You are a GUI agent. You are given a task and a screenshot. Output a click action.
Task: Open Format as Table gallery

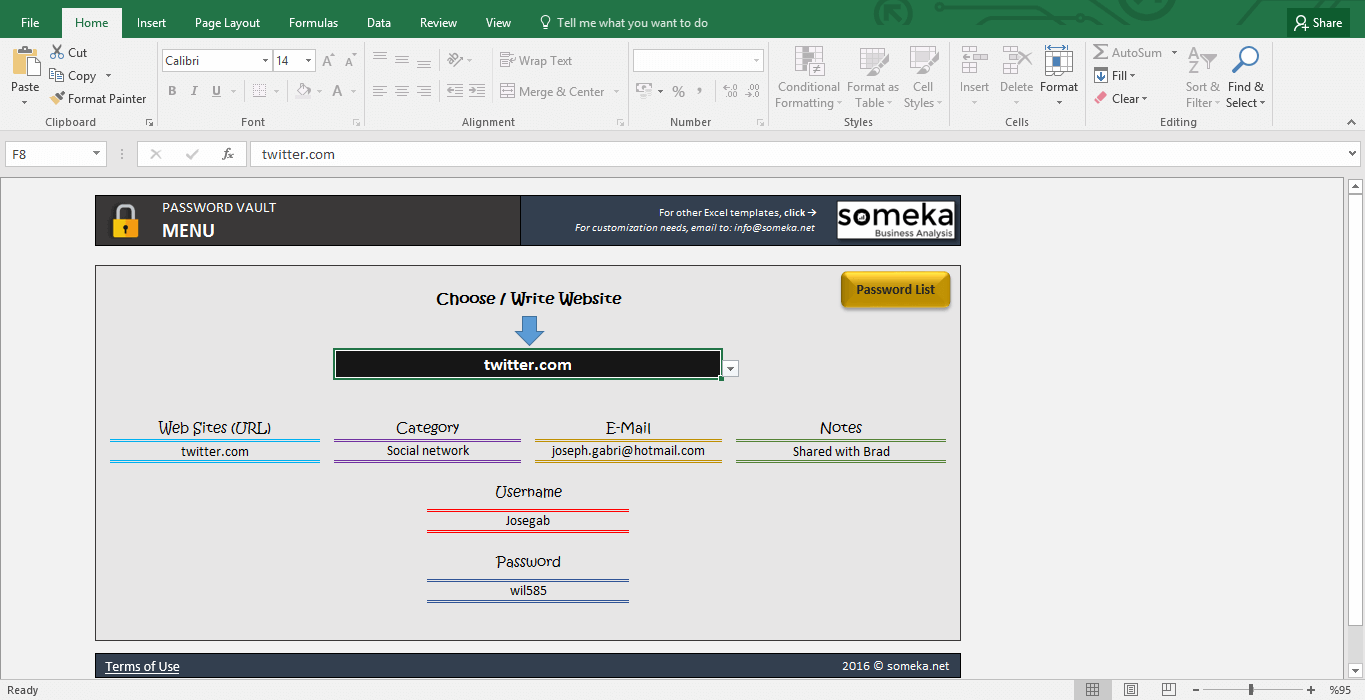pos(872,78)
